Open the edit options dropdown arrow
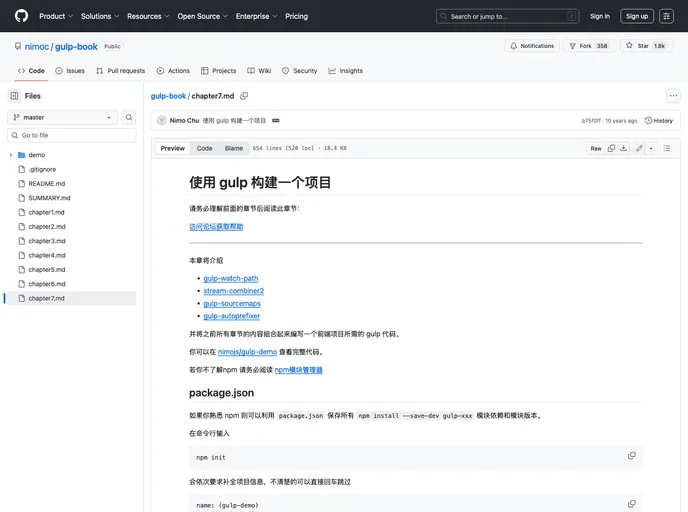The image size is (688, 512). tap(651, 148)
